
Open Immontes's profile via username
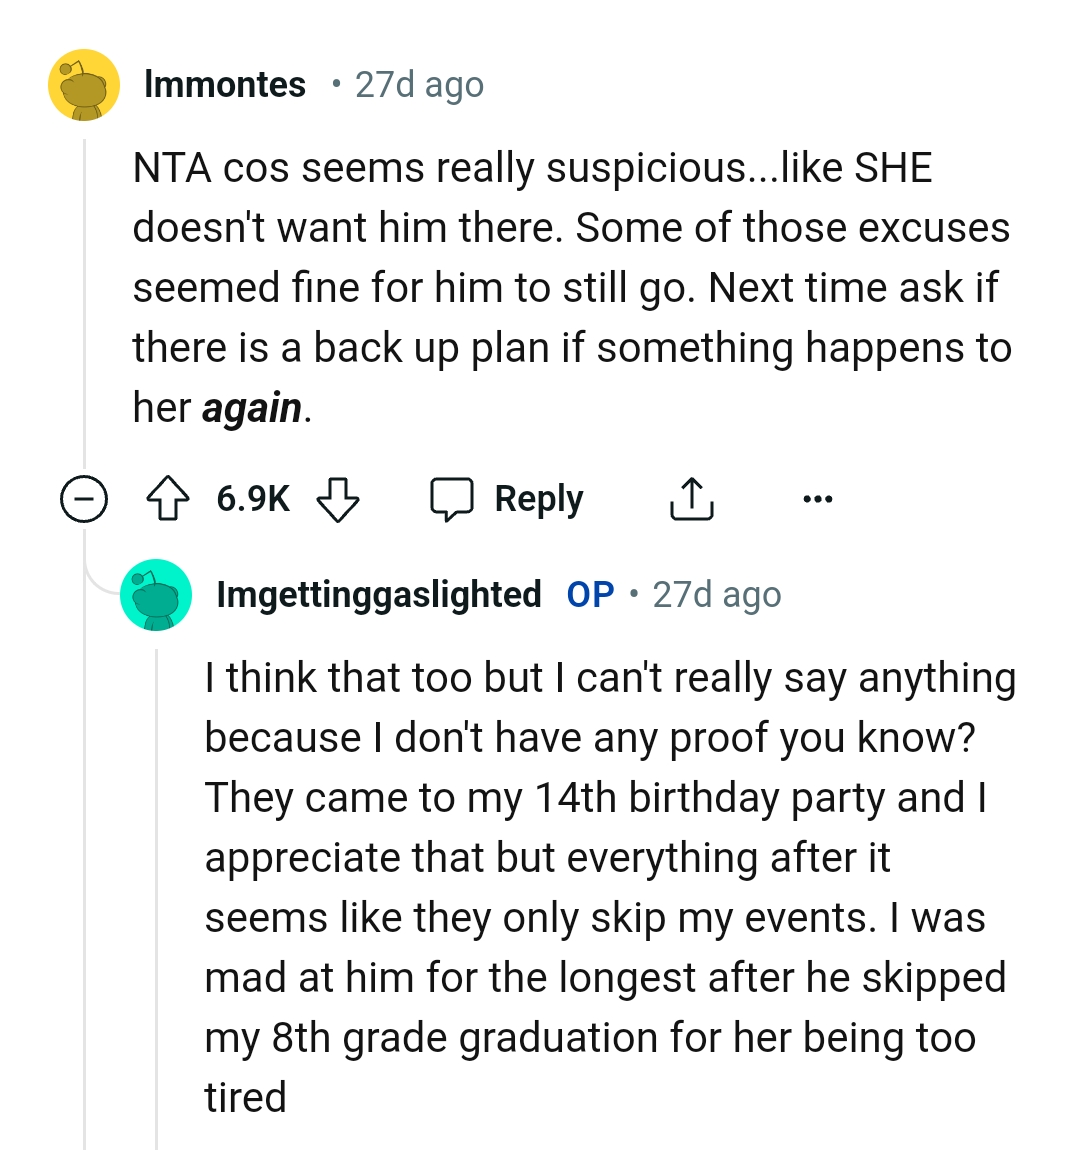pyautogui.click(x=225, y=84)
